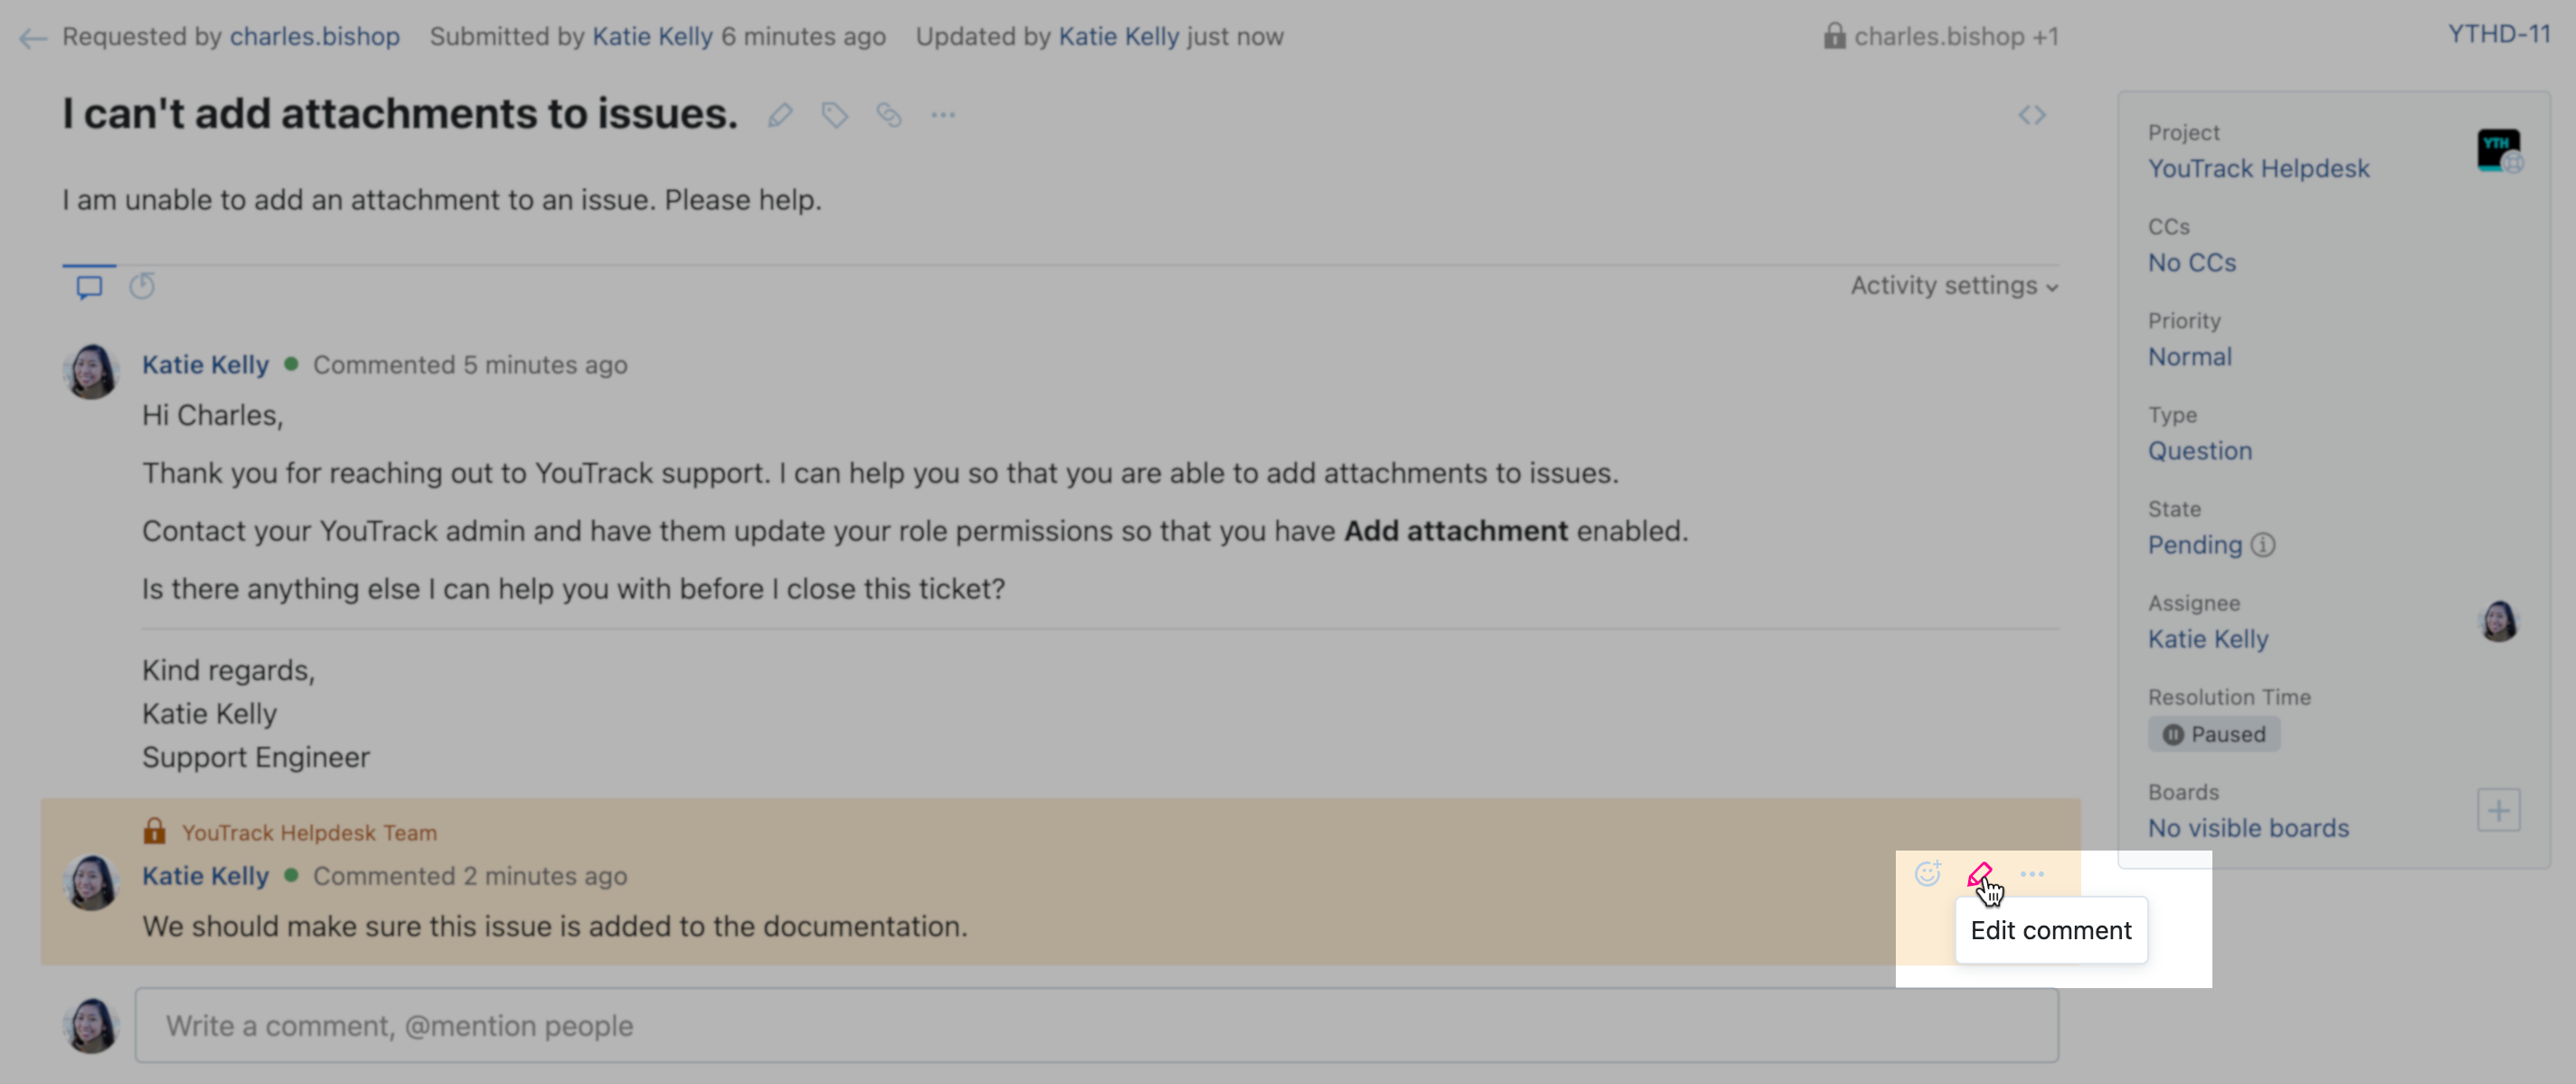Open charles.bishop requester profile link
This screenshot has width=2576, height=1084.
(x=314, y=37)
